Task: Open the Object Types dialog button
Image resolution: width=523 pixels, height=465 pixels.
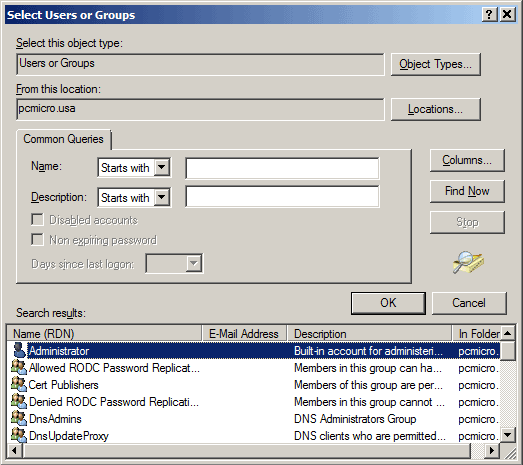Action: point(436,64)
